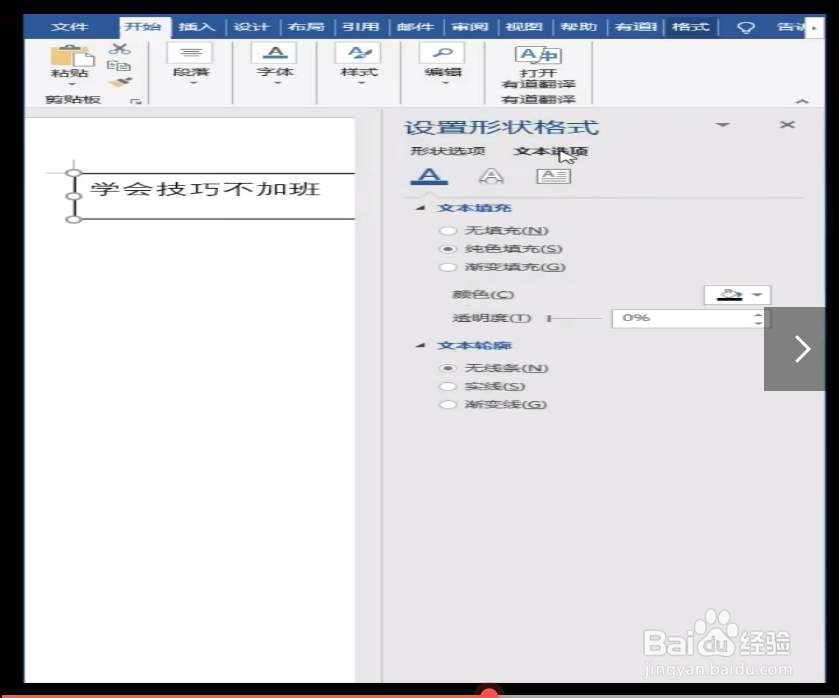The image size is (839, 698).
Task: Open the Styles (样式) group icon
Action: click(359, 53)
